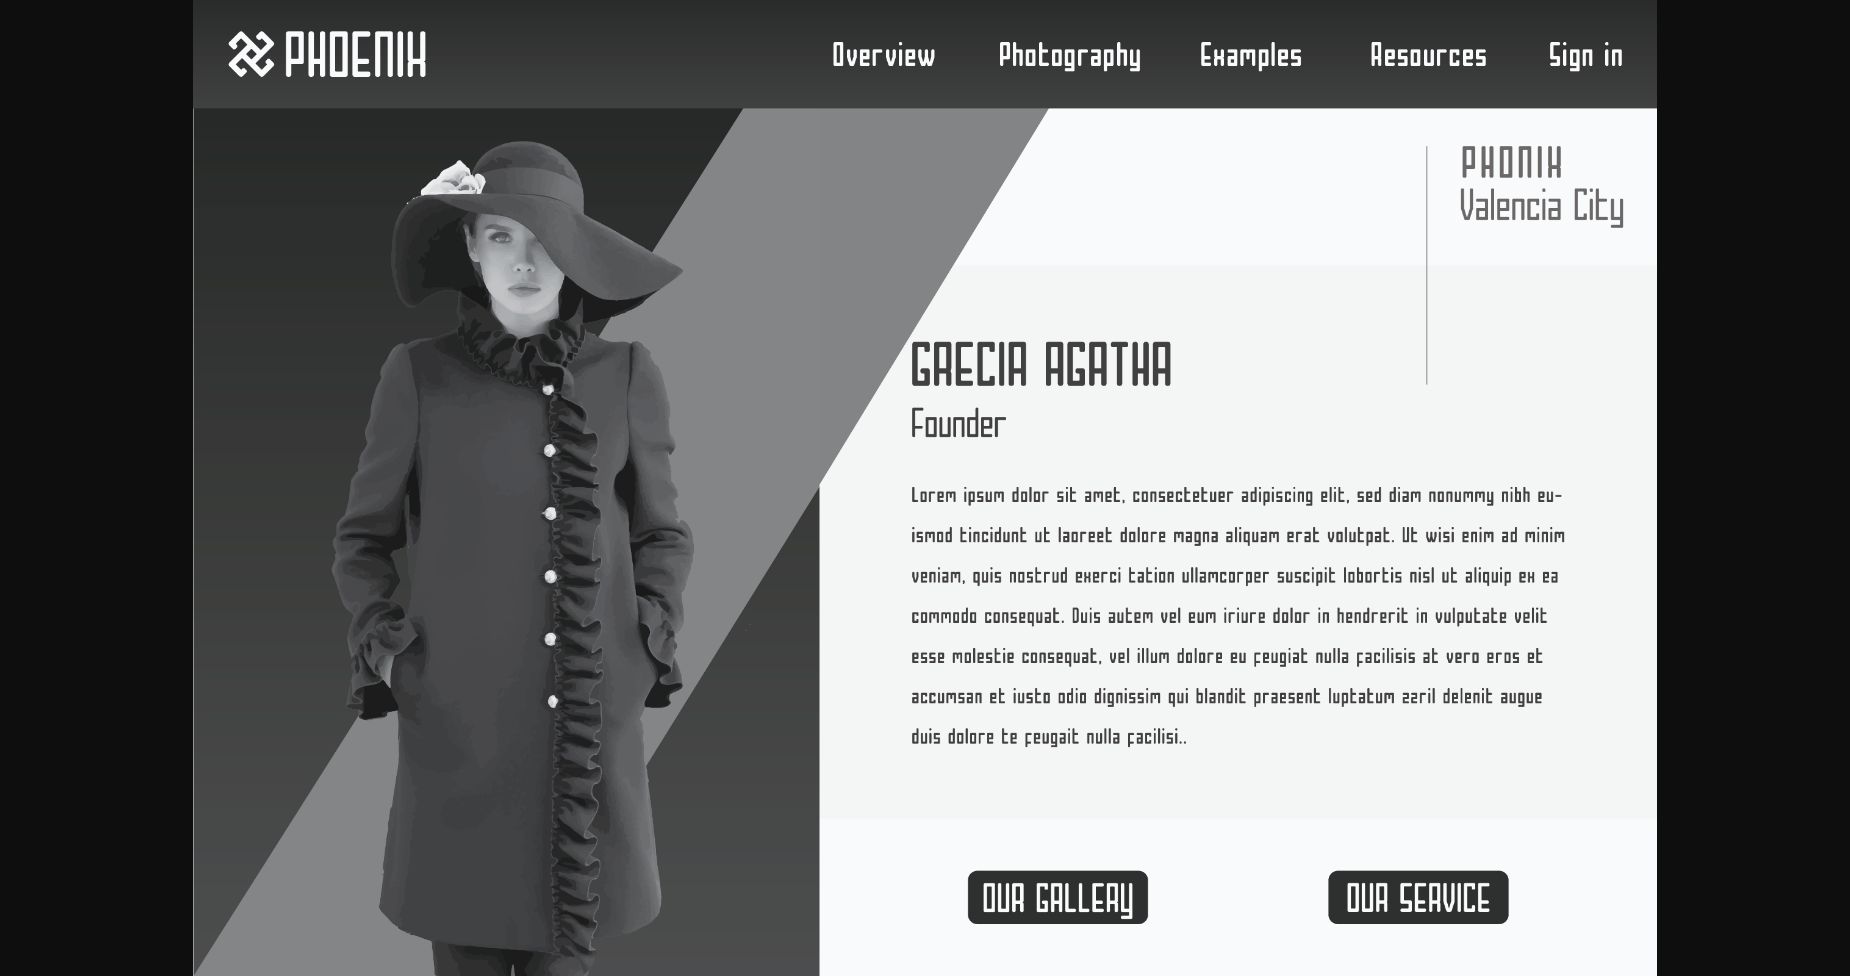The height and width of the screenshot is (976, 1850).
Task: Go to the Photography page
Action: pos(1069,56)
